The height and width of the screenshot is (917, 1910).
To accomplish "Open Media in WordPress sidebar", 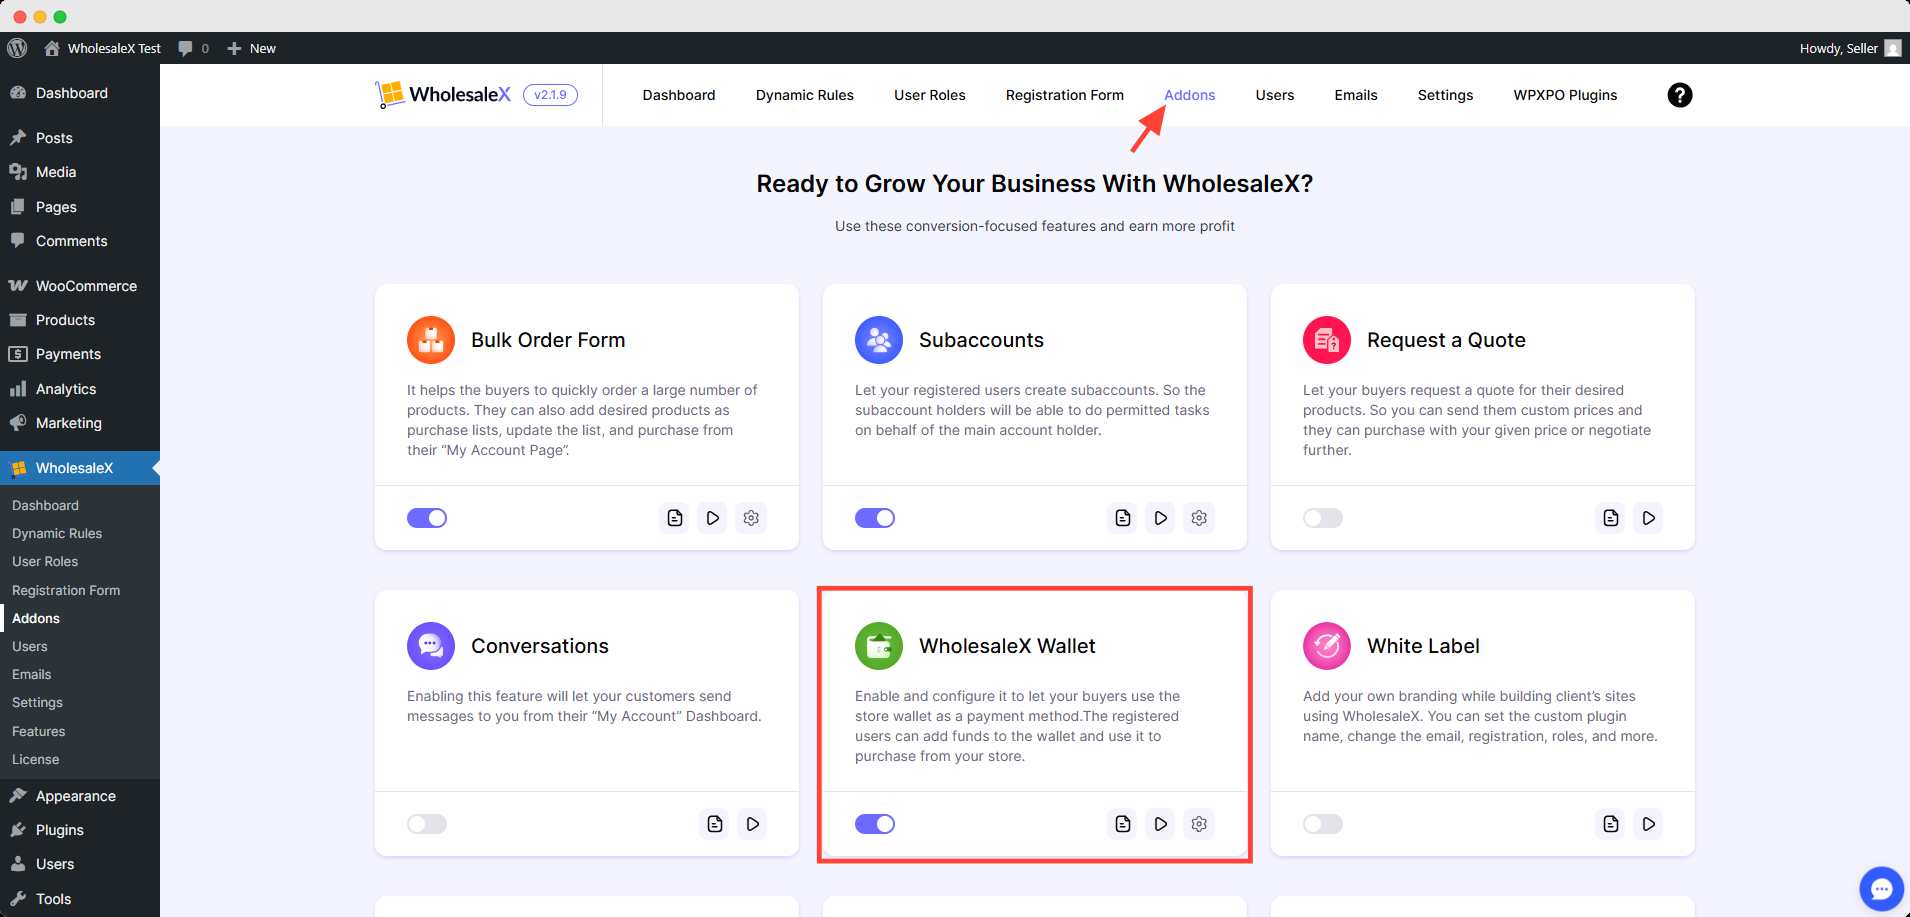I will pyautogui.click(x=80, y=172).
